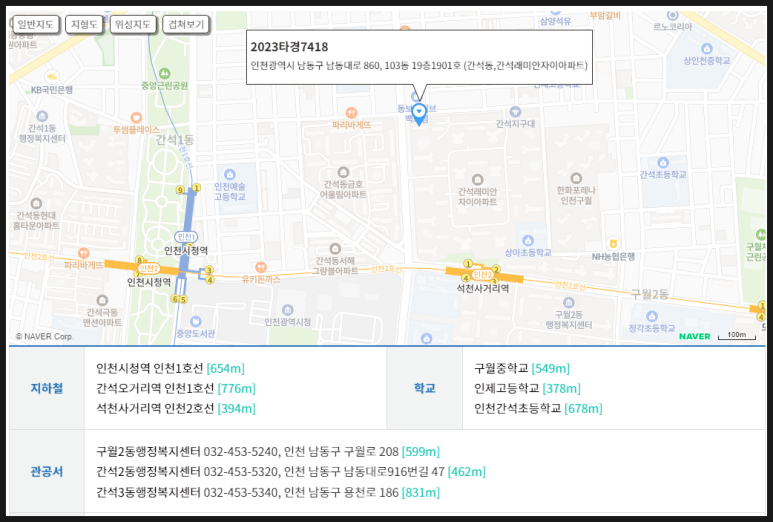
Task: Click the 인천간석초등학교 678m entry
Action: tap(538, 409)
